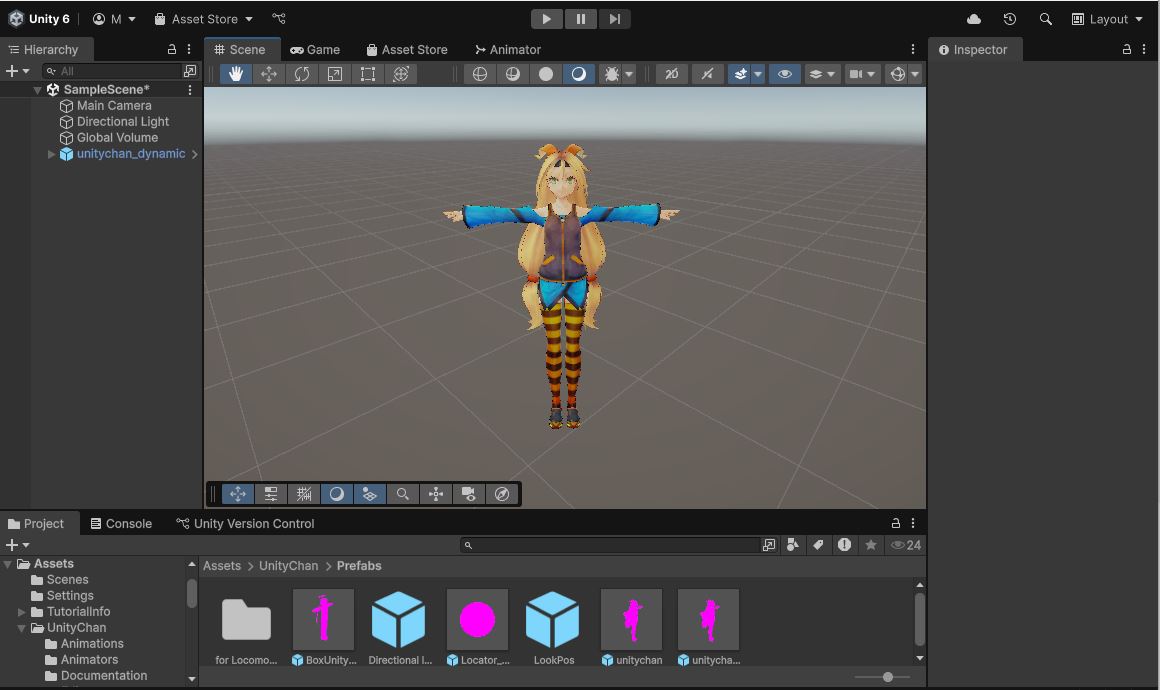Adjust the Project icon size slider
The width and height of the screenshot is (1160, 690).
click(882, 677)
